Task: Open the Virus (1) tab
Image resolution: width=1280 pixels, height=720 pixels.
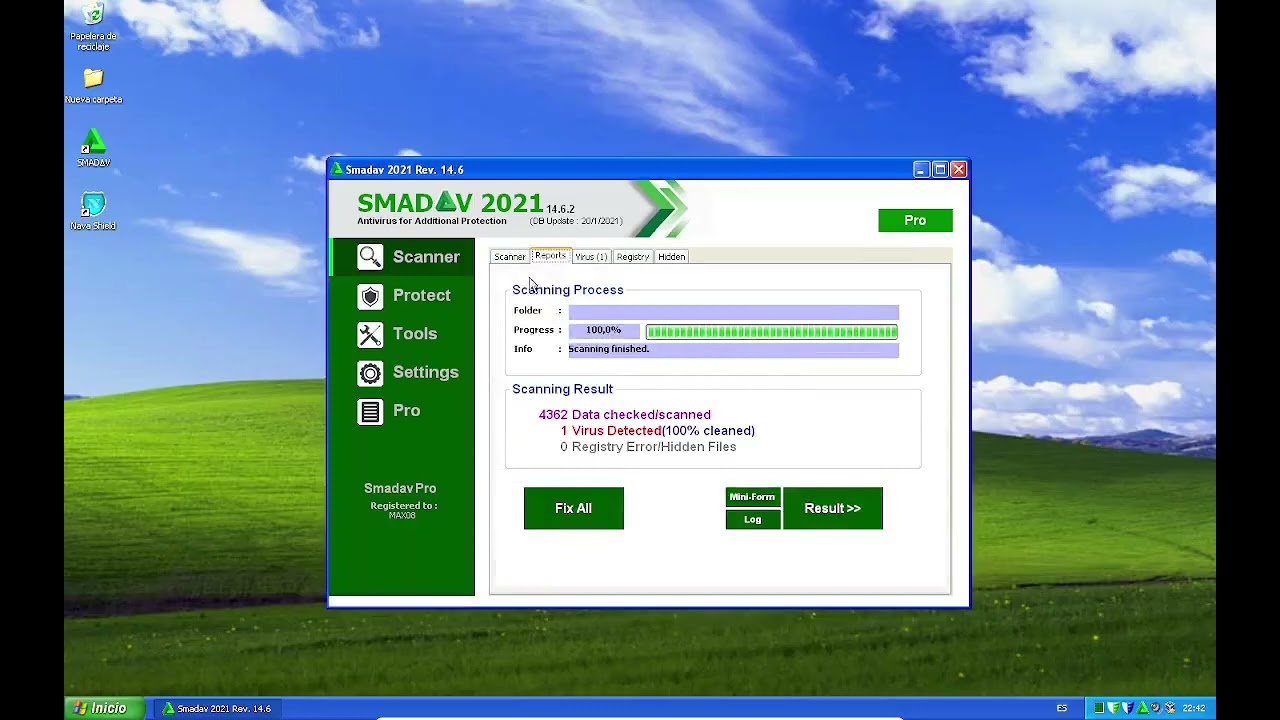Action: (591, 257)
